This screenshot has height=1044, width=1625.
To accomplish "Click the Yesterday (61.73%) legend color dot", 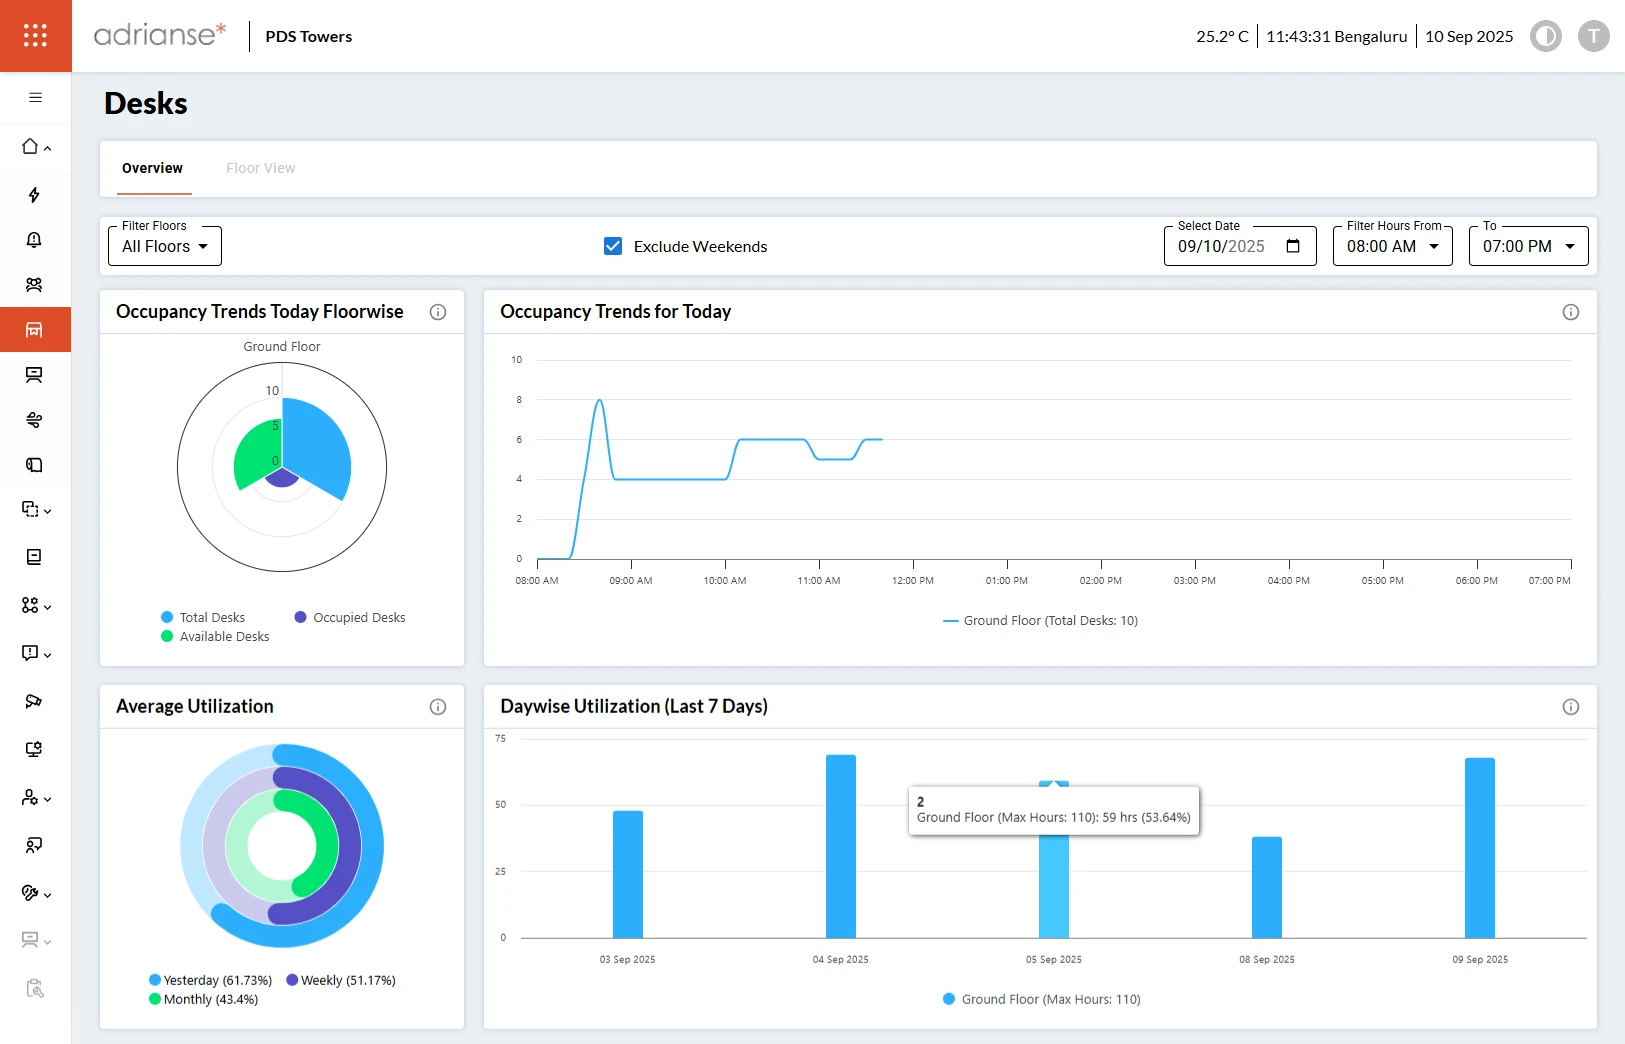I will point(155,980).
